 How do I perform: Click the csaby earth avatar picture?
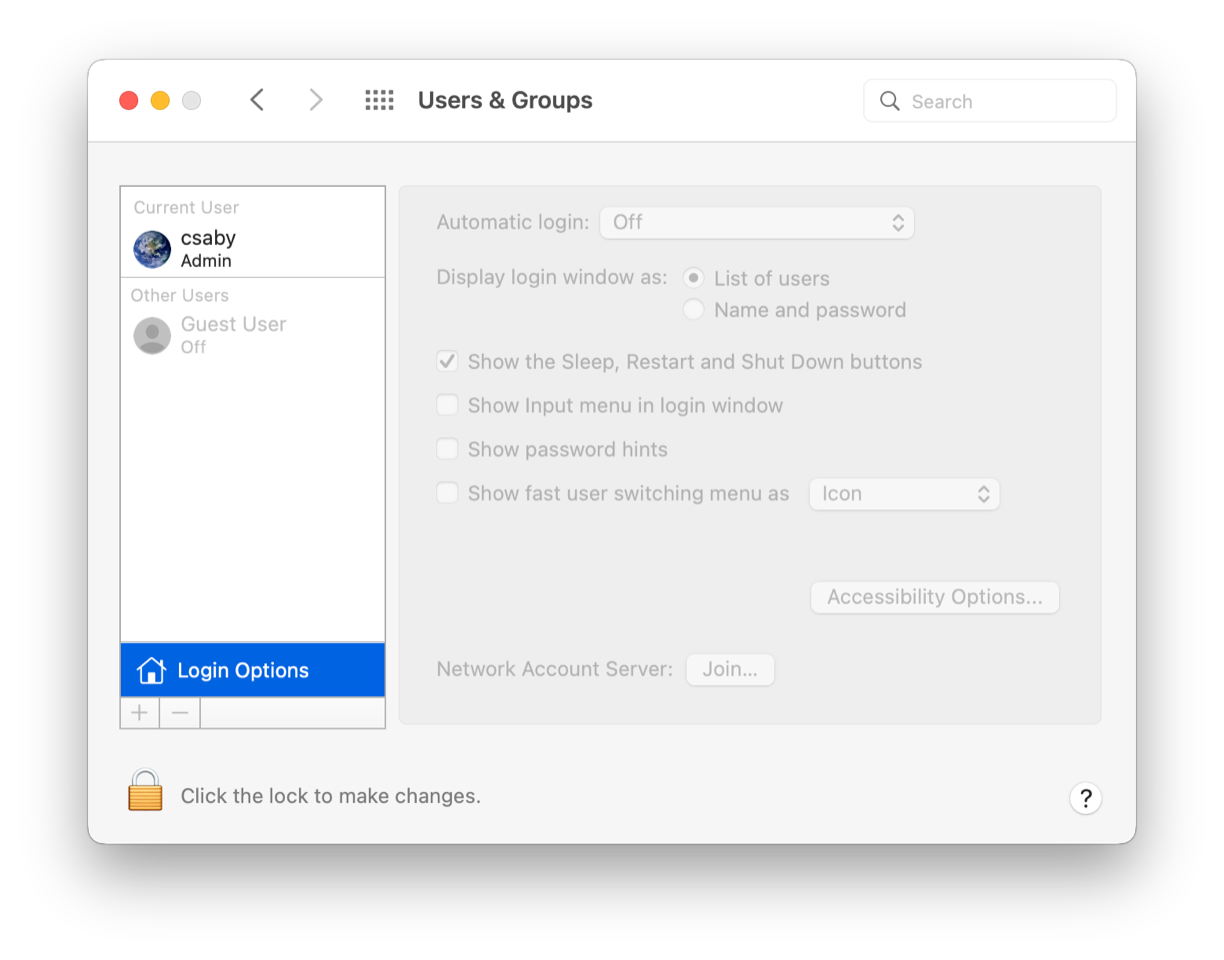[152, 249]
